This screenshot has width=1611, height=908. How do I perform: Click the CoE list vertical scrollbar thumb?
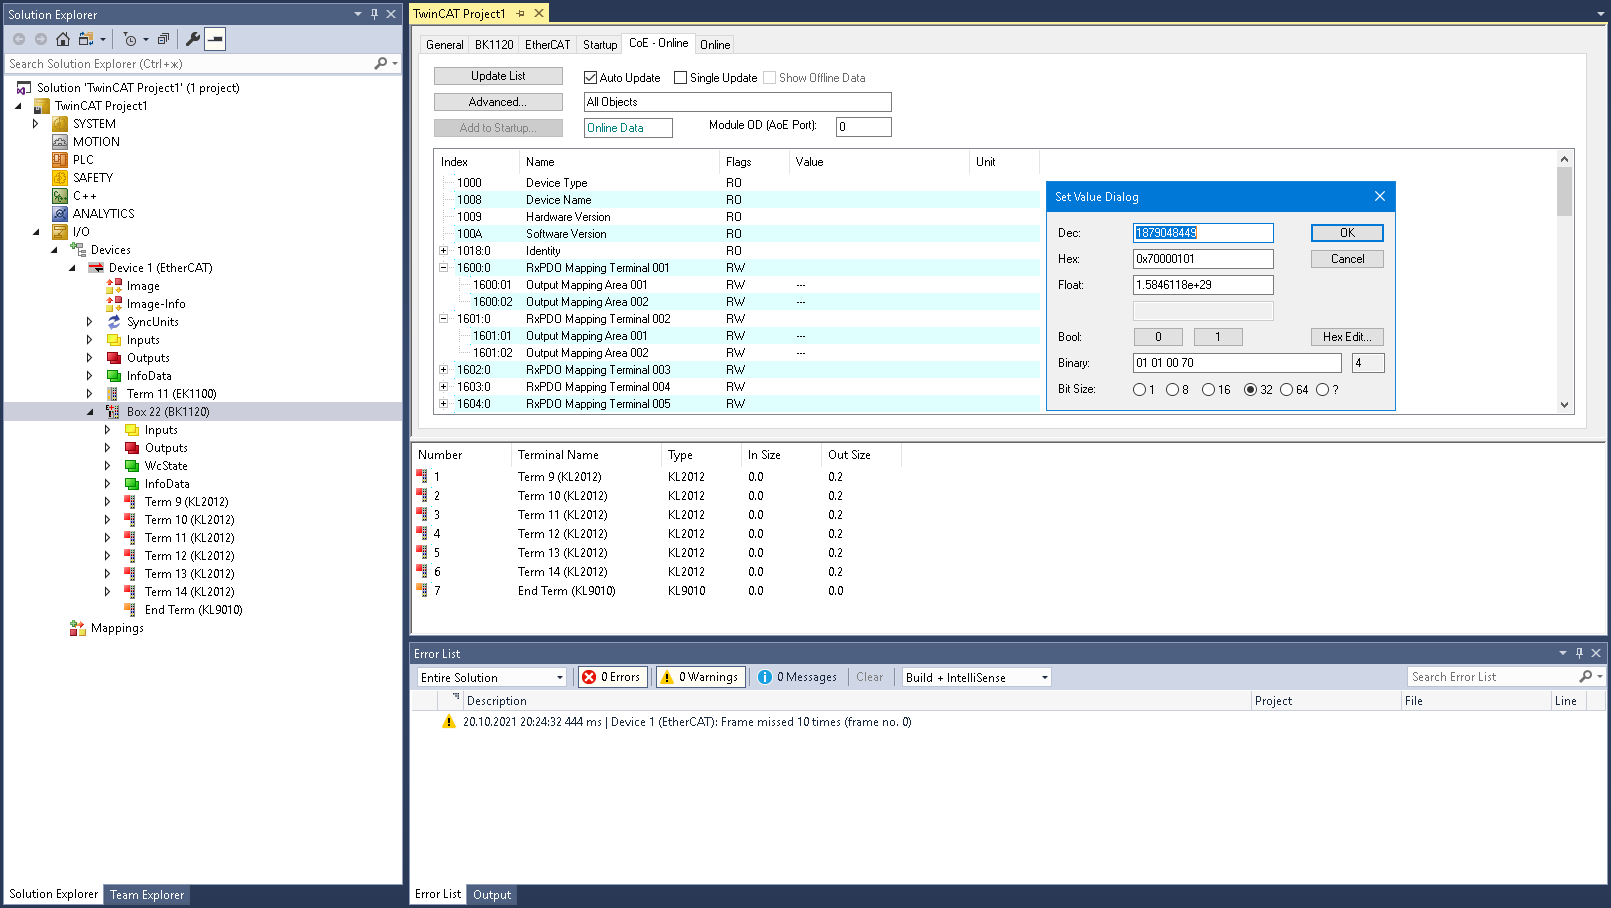click(x=1564, y=190)
